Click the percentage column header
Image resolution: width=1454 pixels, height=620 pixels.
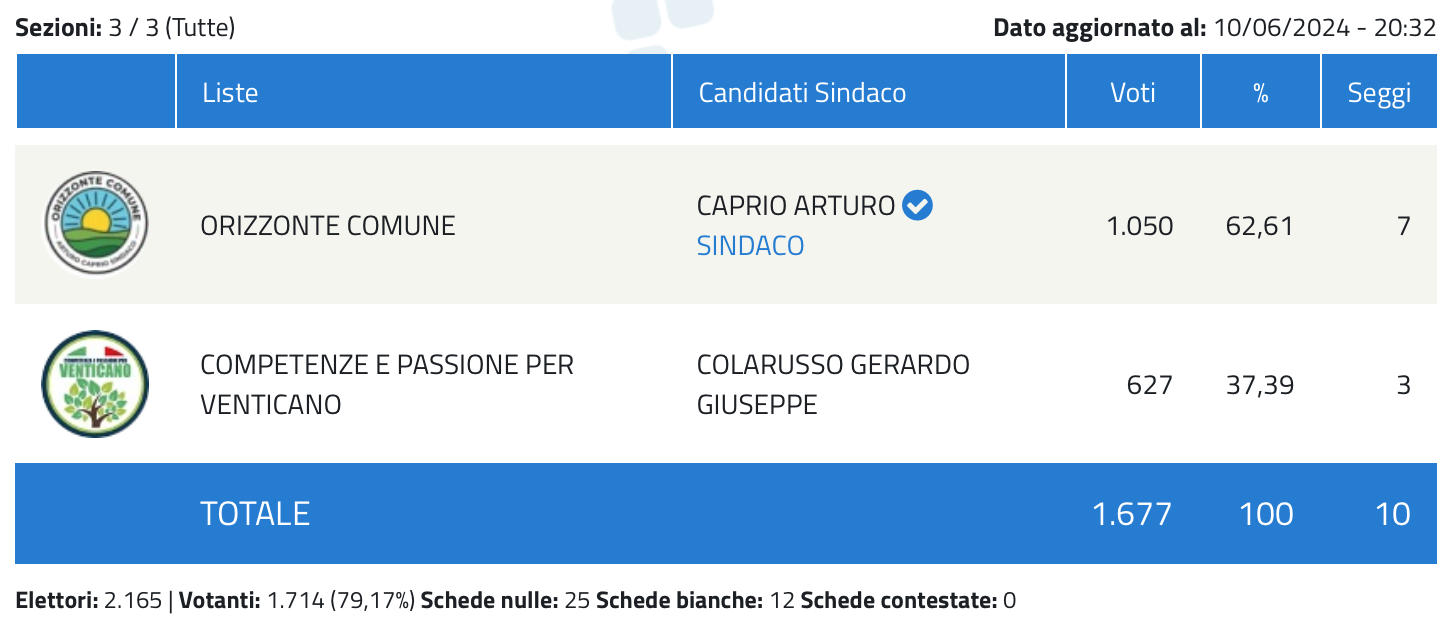[x=1261, y=92]
